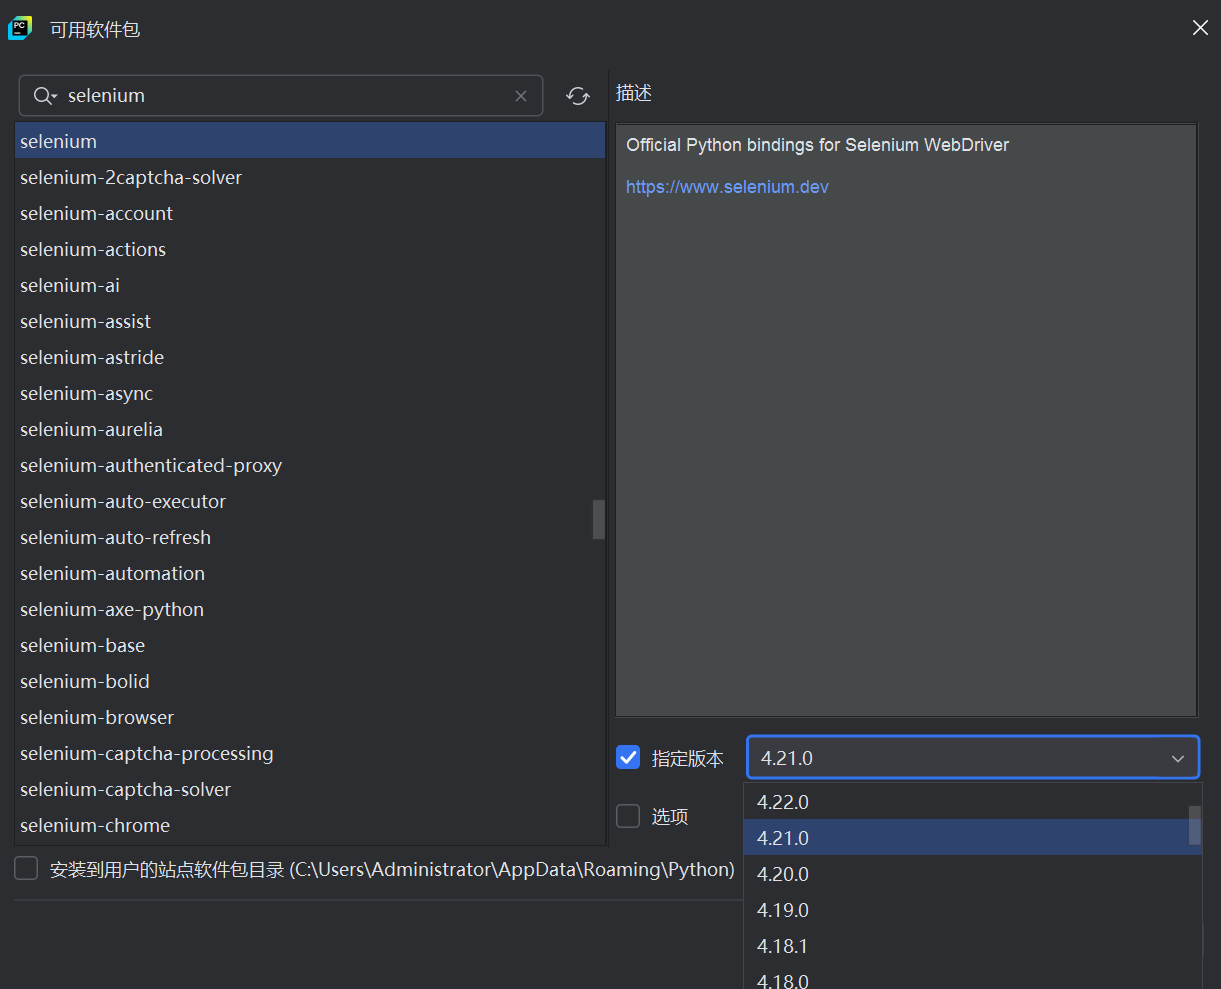Screen dimensions: 1221x989
Task: Select selenium-browser package
Action: [310, 717]
